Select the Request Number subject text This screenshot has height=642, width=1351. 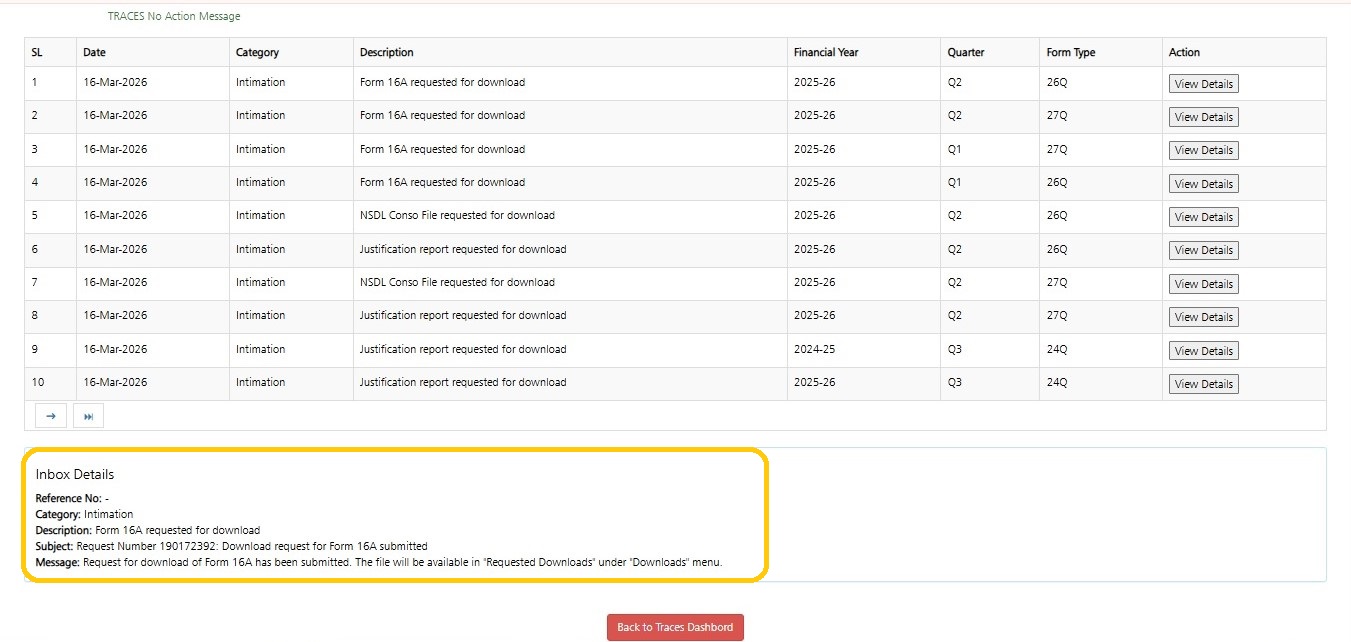point(252,546)
